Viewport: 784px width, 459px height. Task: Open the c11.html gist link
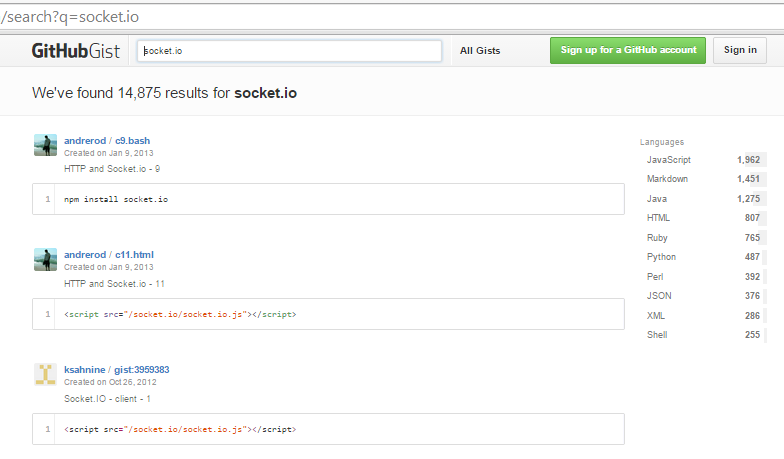tap(134, 254)
